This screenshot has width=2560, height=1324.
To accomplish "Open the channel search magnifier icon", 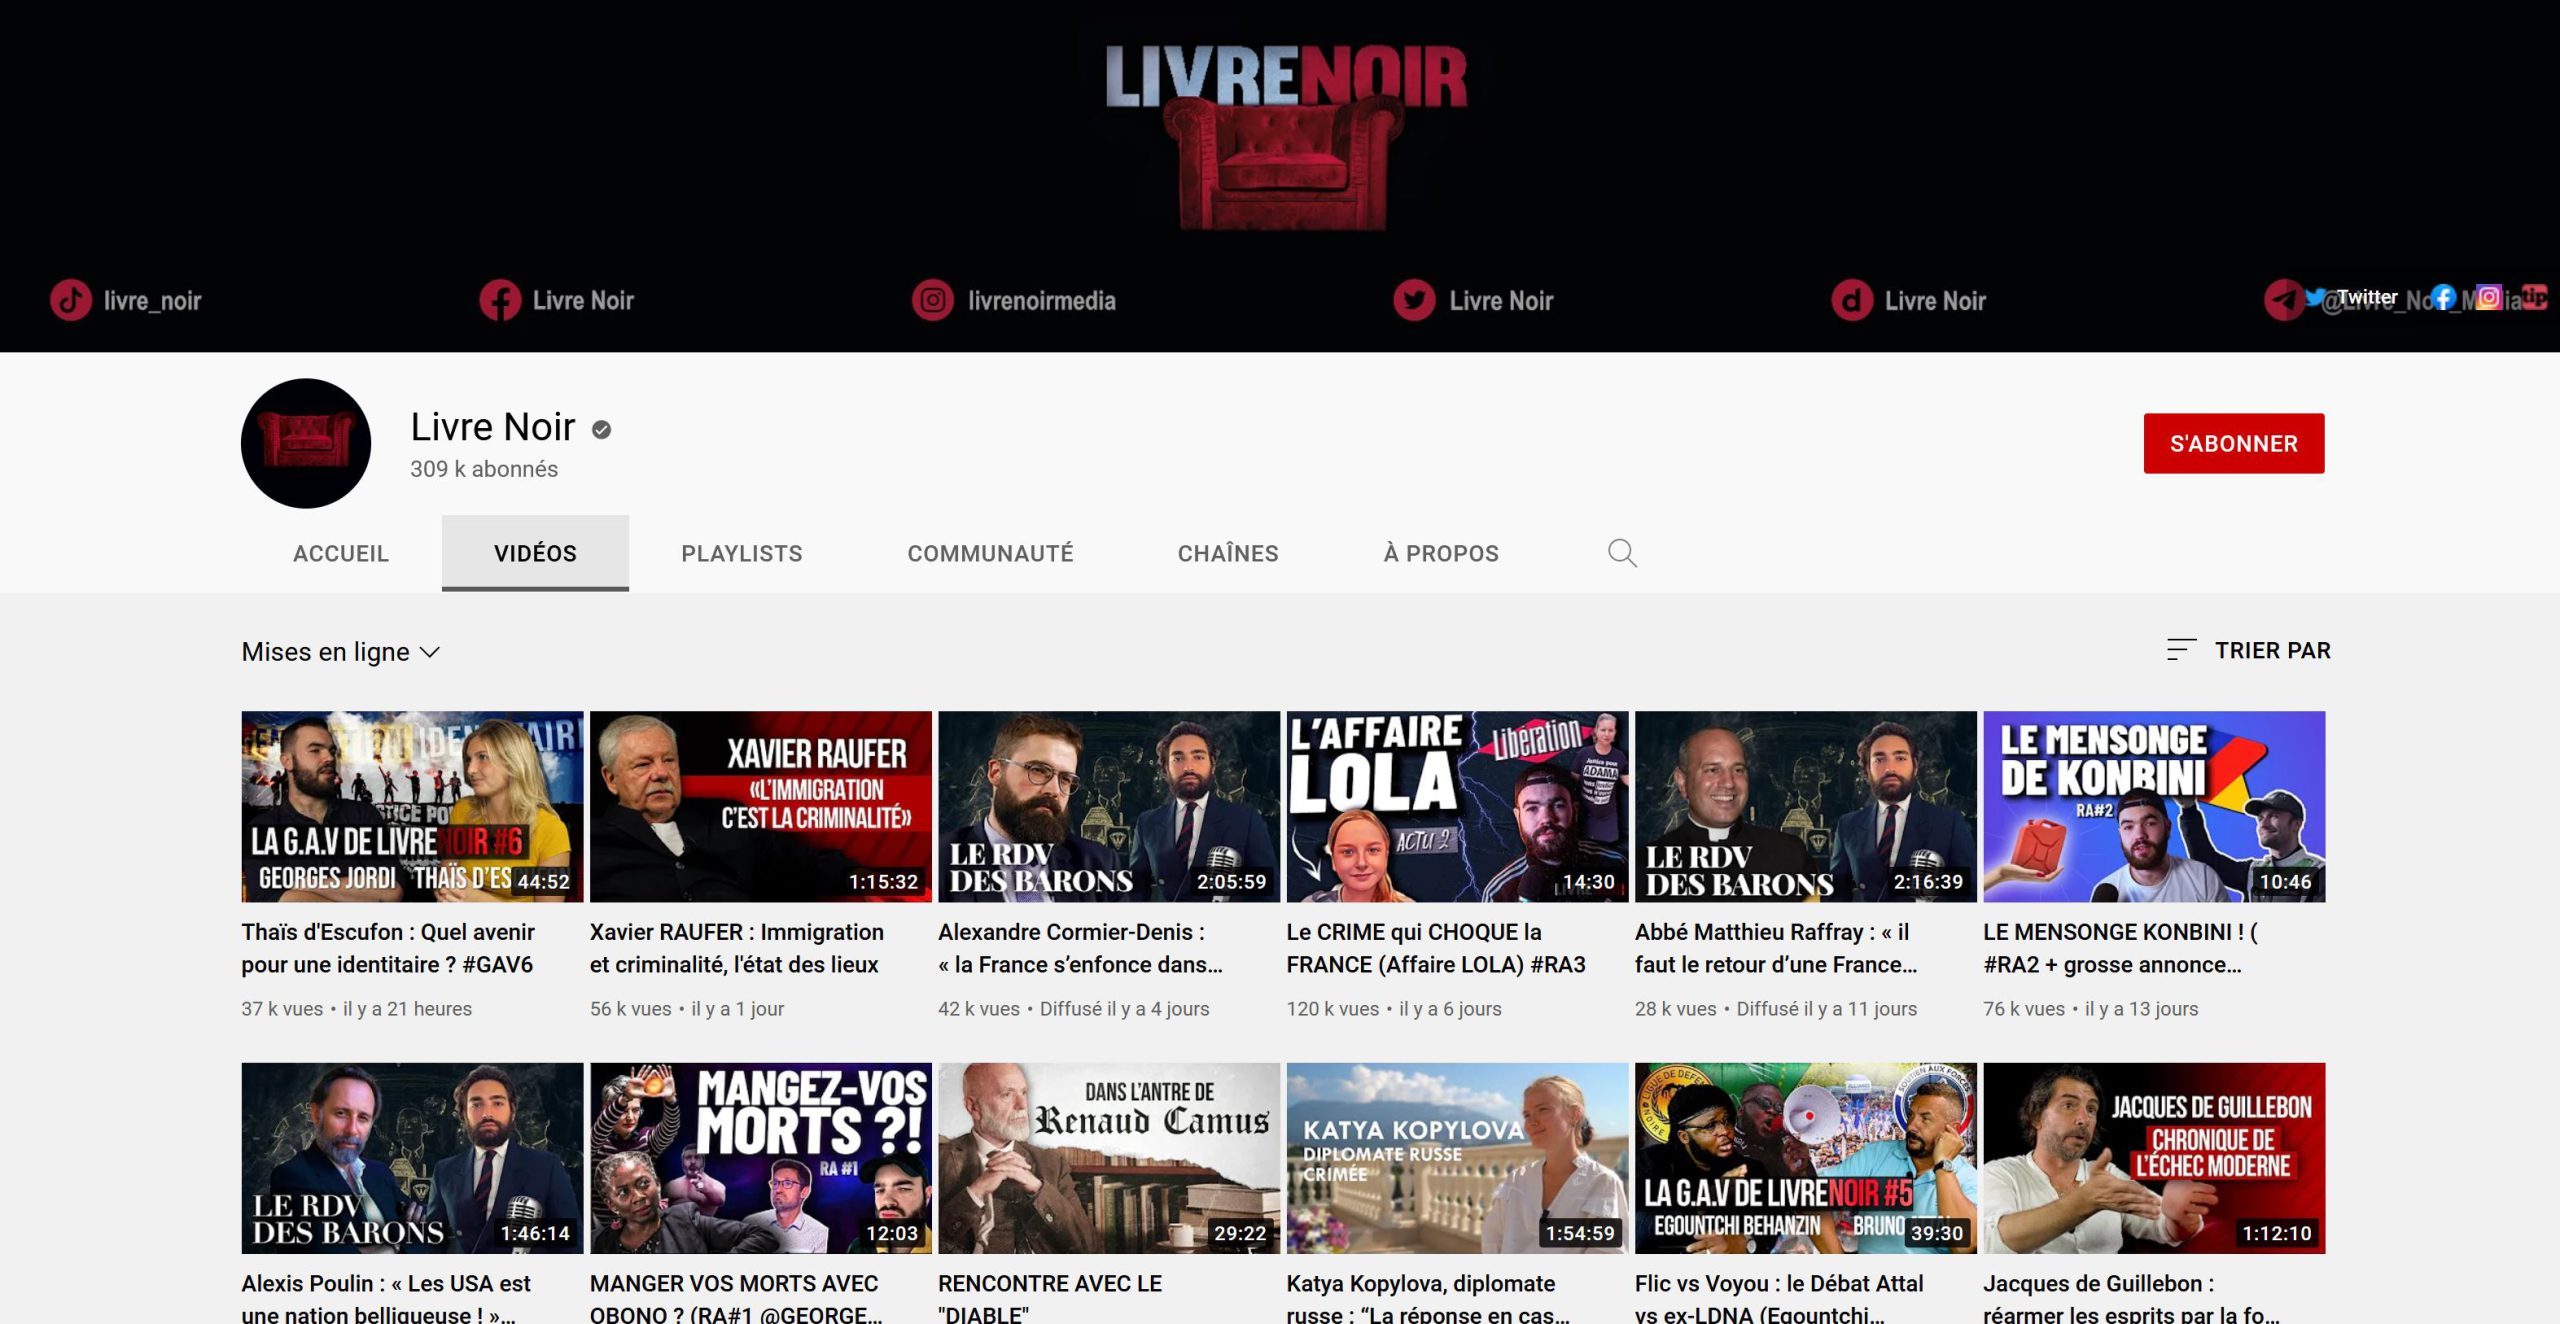I will point(1621,553).
